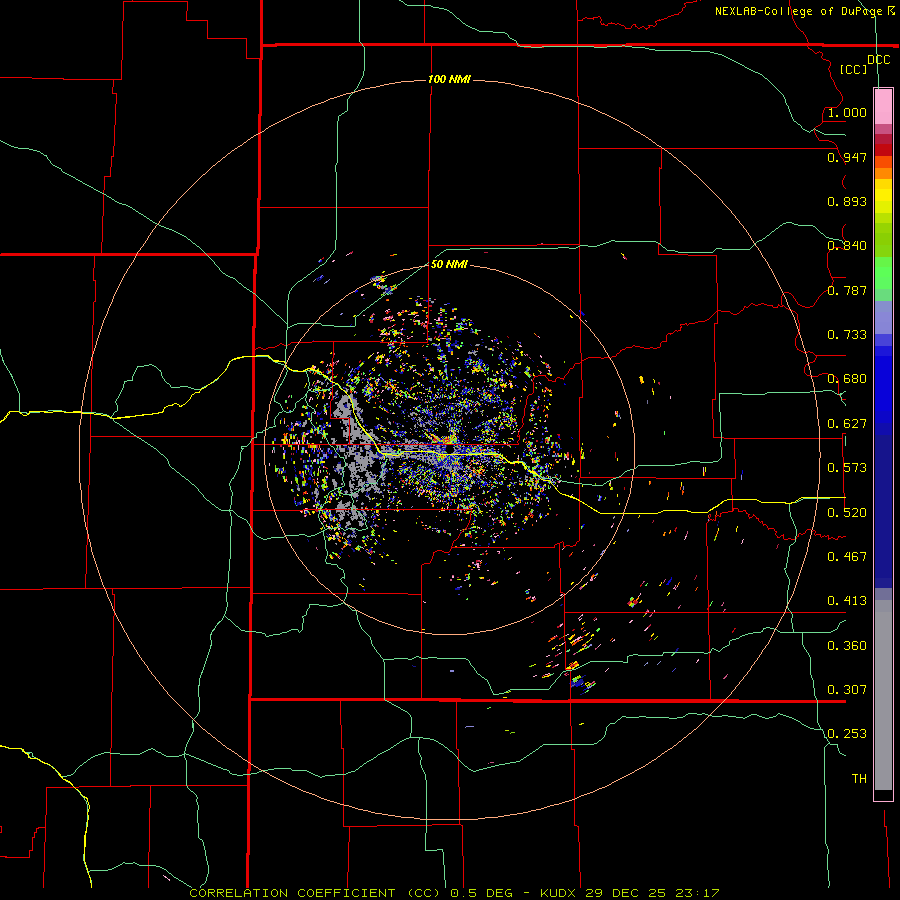Click the 100 NMI range ring label
This screenshot has height=900, width=900.
(449, 79)
